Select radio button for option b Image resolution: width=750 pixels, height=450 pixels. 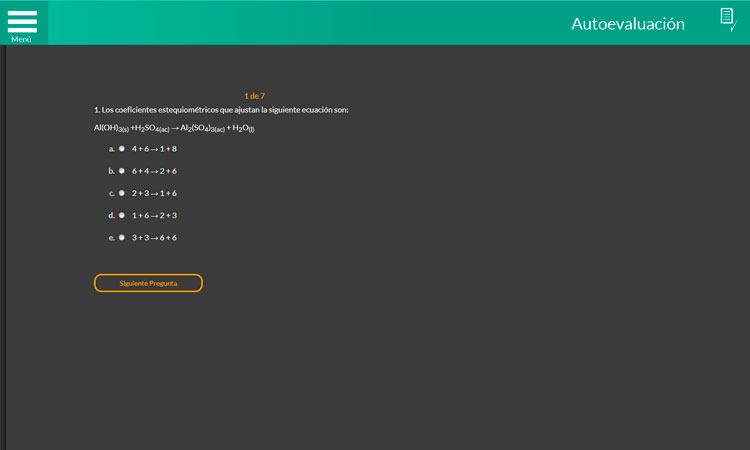[x=122, y=171]
